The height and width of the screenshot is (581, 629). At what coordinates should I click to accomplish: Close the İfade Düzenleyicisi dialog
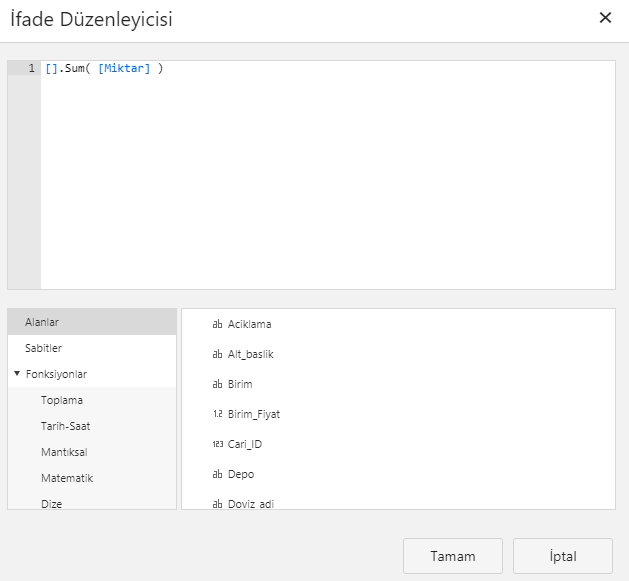click(604, 18)
